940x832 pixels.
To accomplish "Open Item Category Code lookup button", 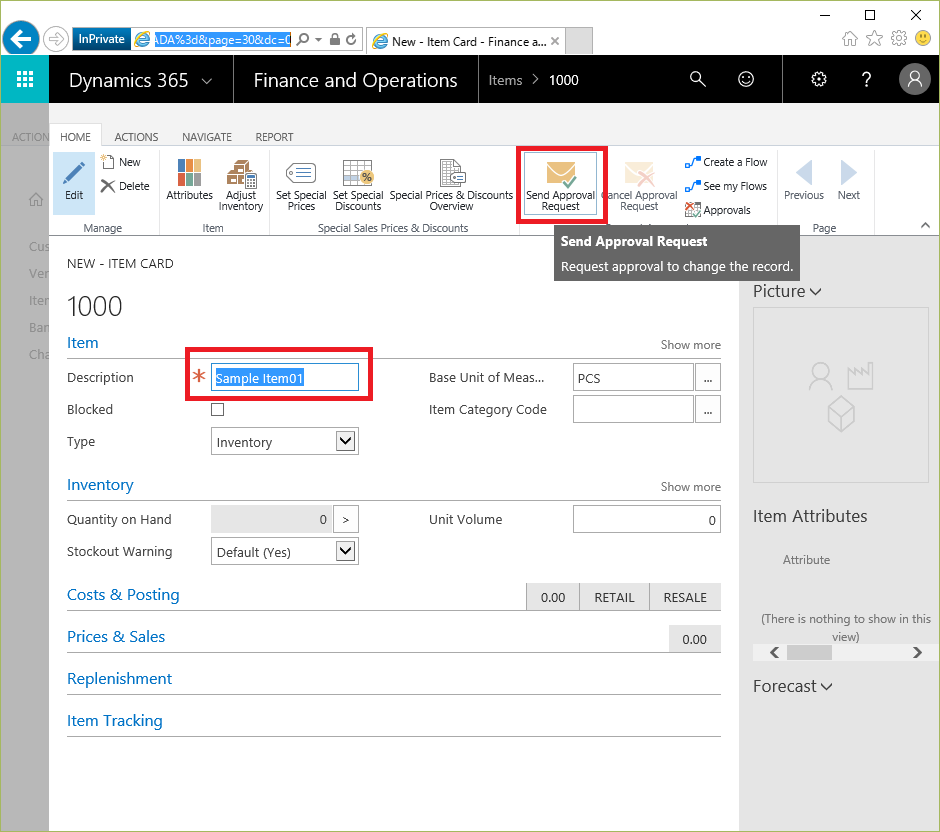I will click(x=708, y=409).
